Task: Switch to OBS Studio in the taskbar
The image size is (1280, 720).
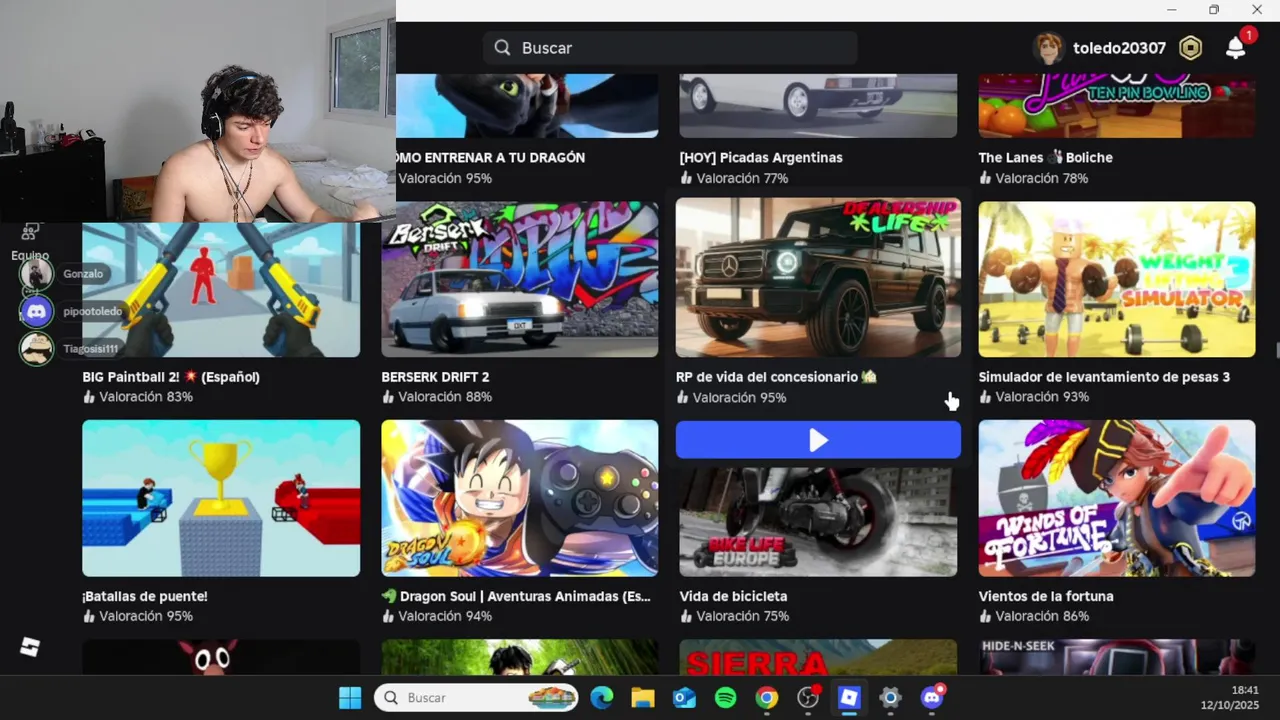Action: click(808, 697)
